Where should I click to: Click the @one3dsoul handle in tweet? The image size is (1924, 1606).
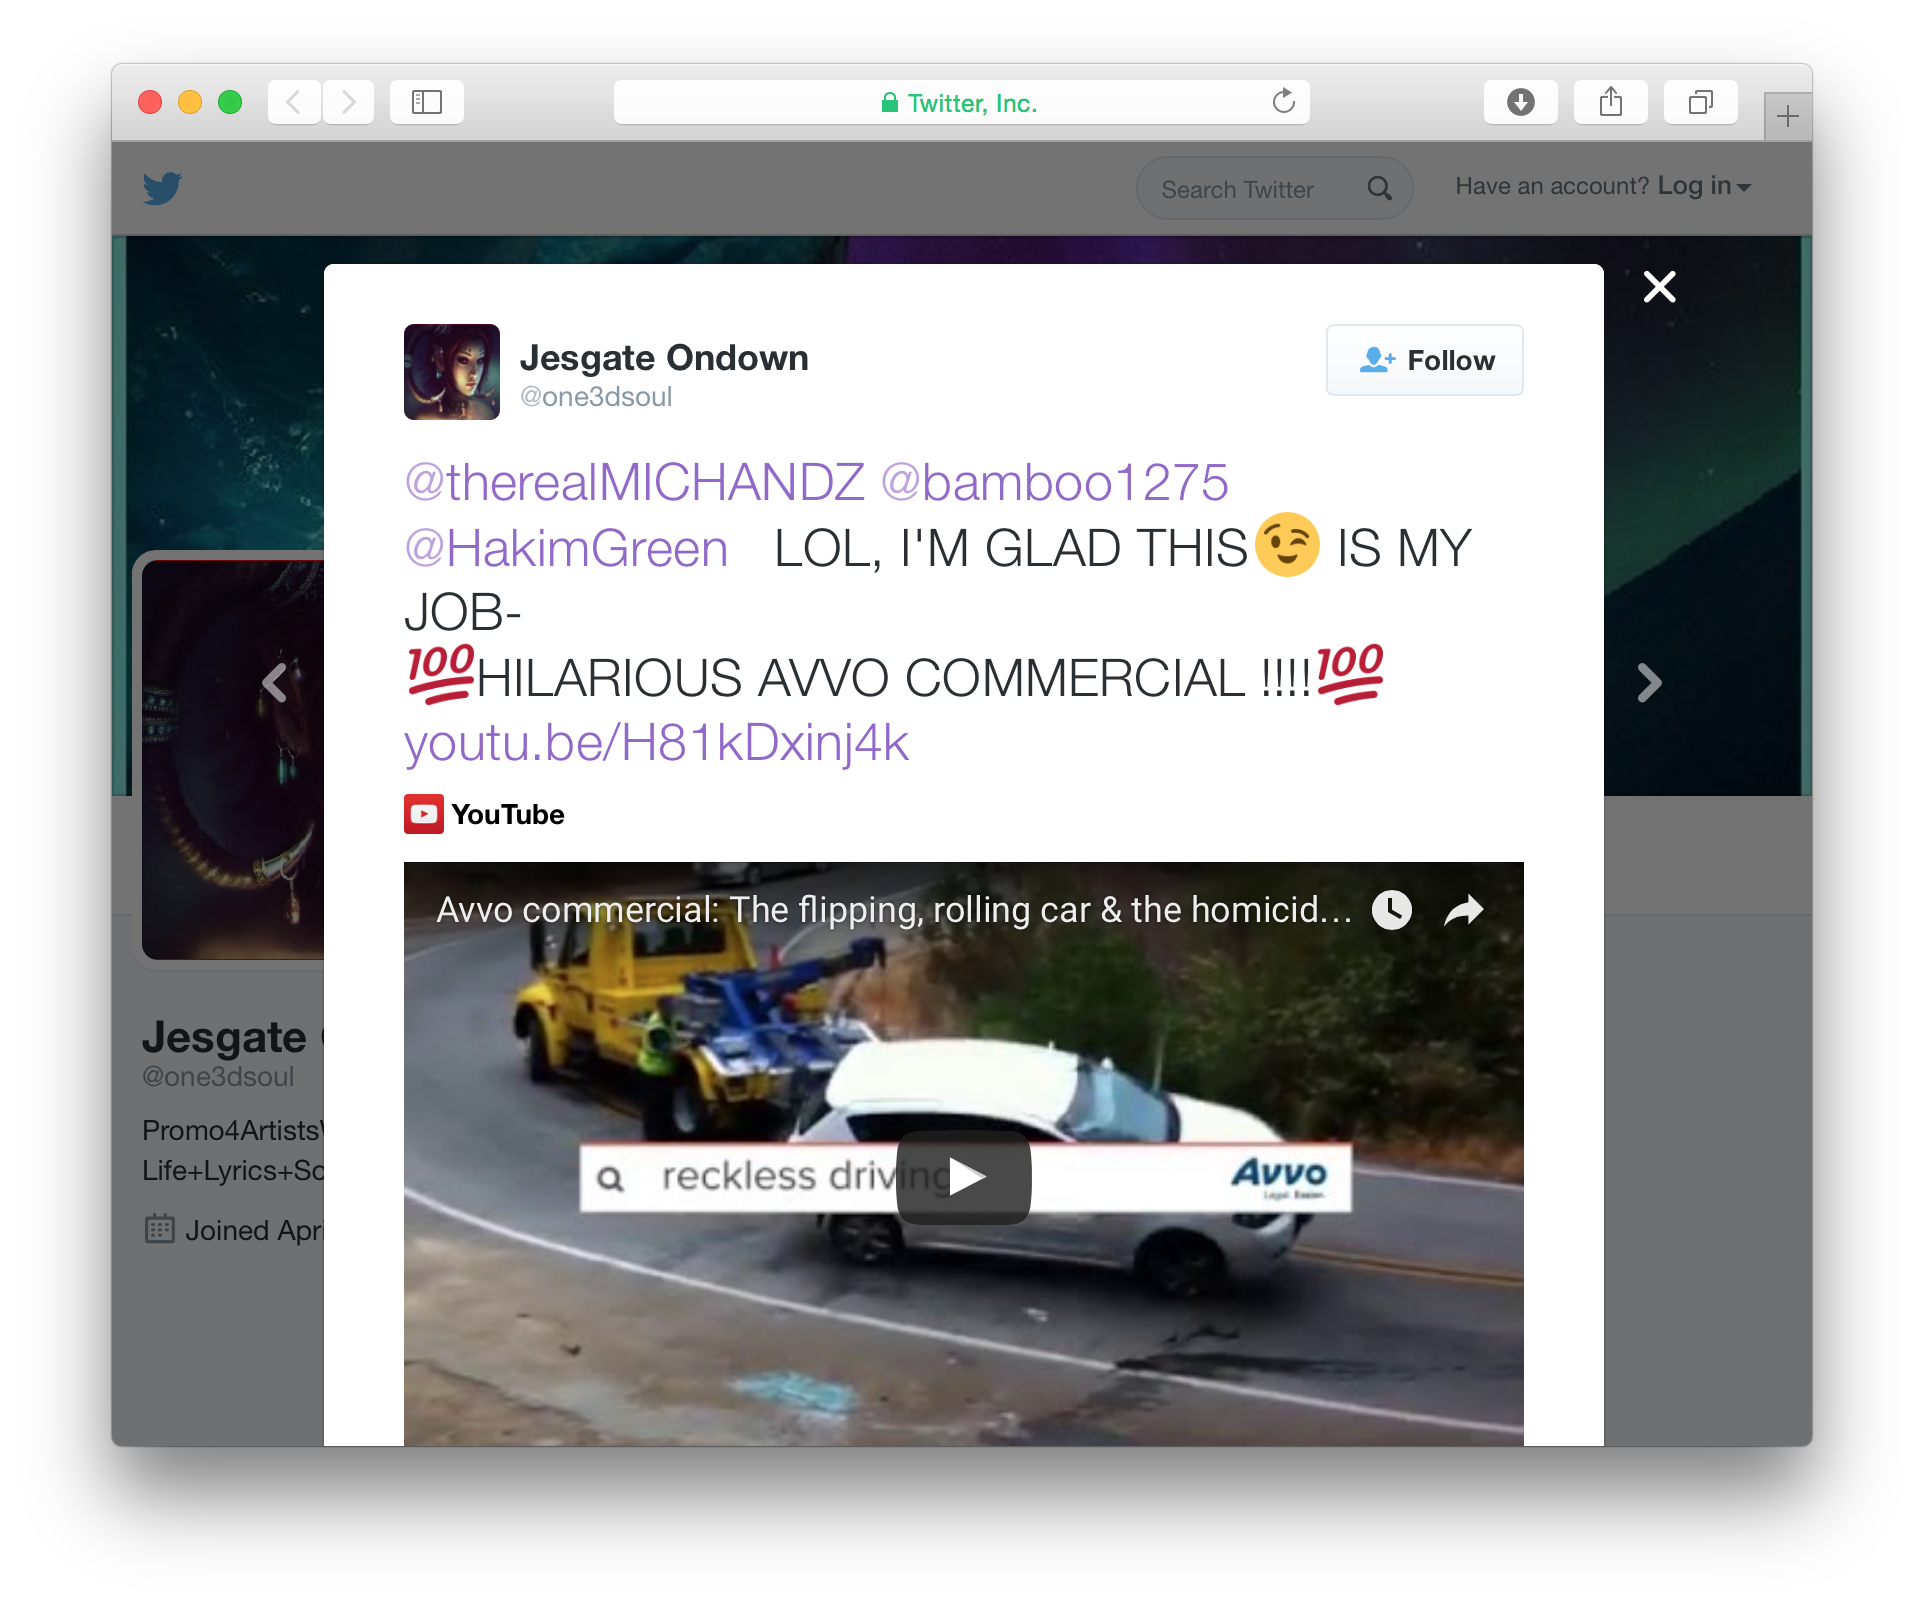pos(596,397)
